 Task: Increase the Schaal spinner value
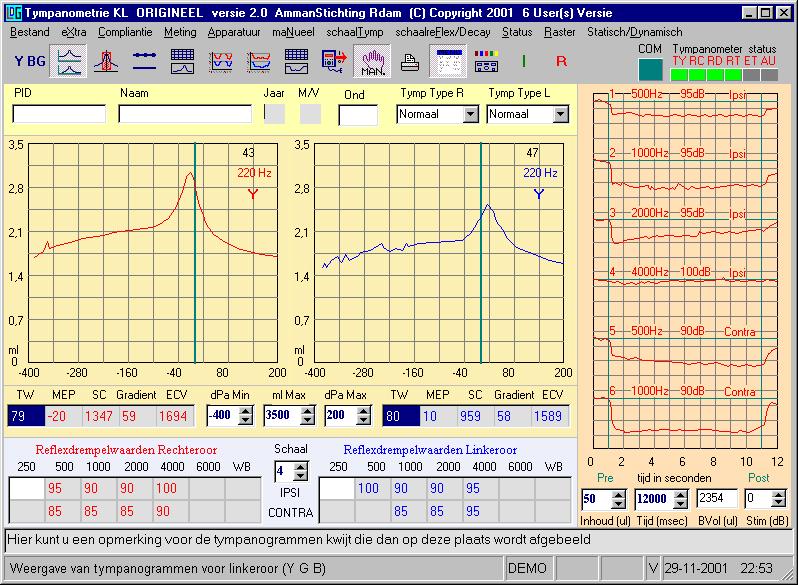[301, 465]
